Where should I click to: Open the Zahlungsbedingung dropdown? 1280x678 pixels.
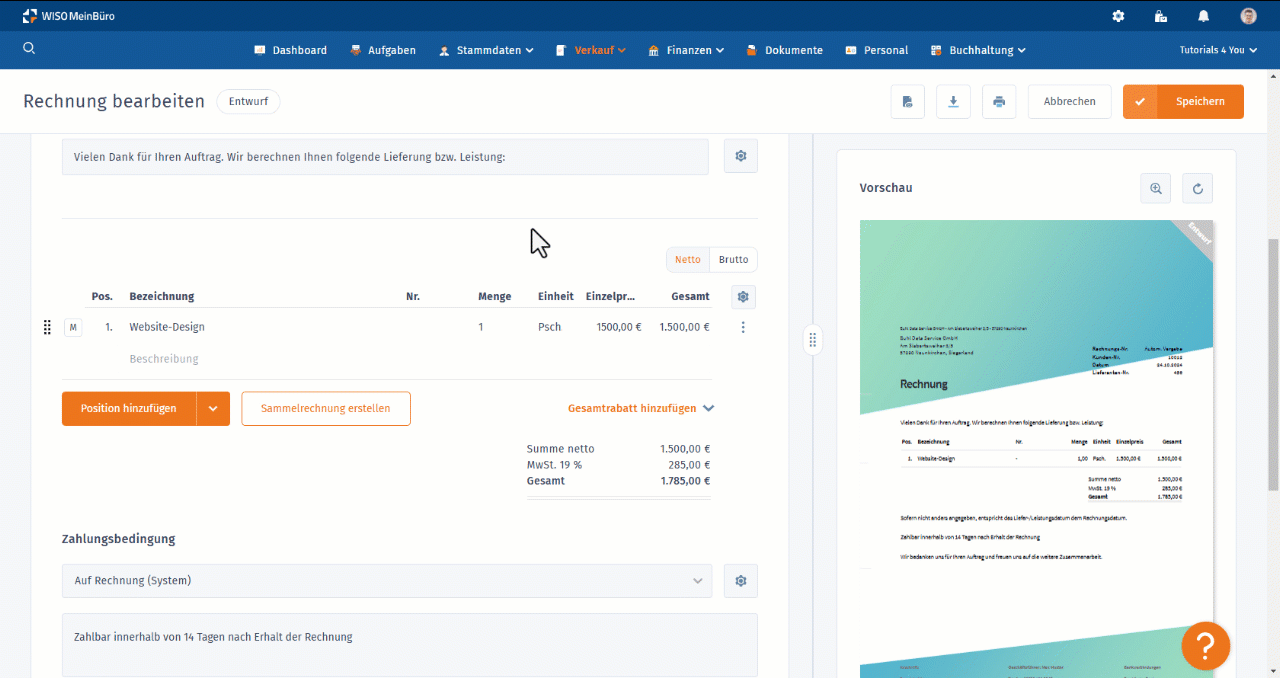(387, 581)
